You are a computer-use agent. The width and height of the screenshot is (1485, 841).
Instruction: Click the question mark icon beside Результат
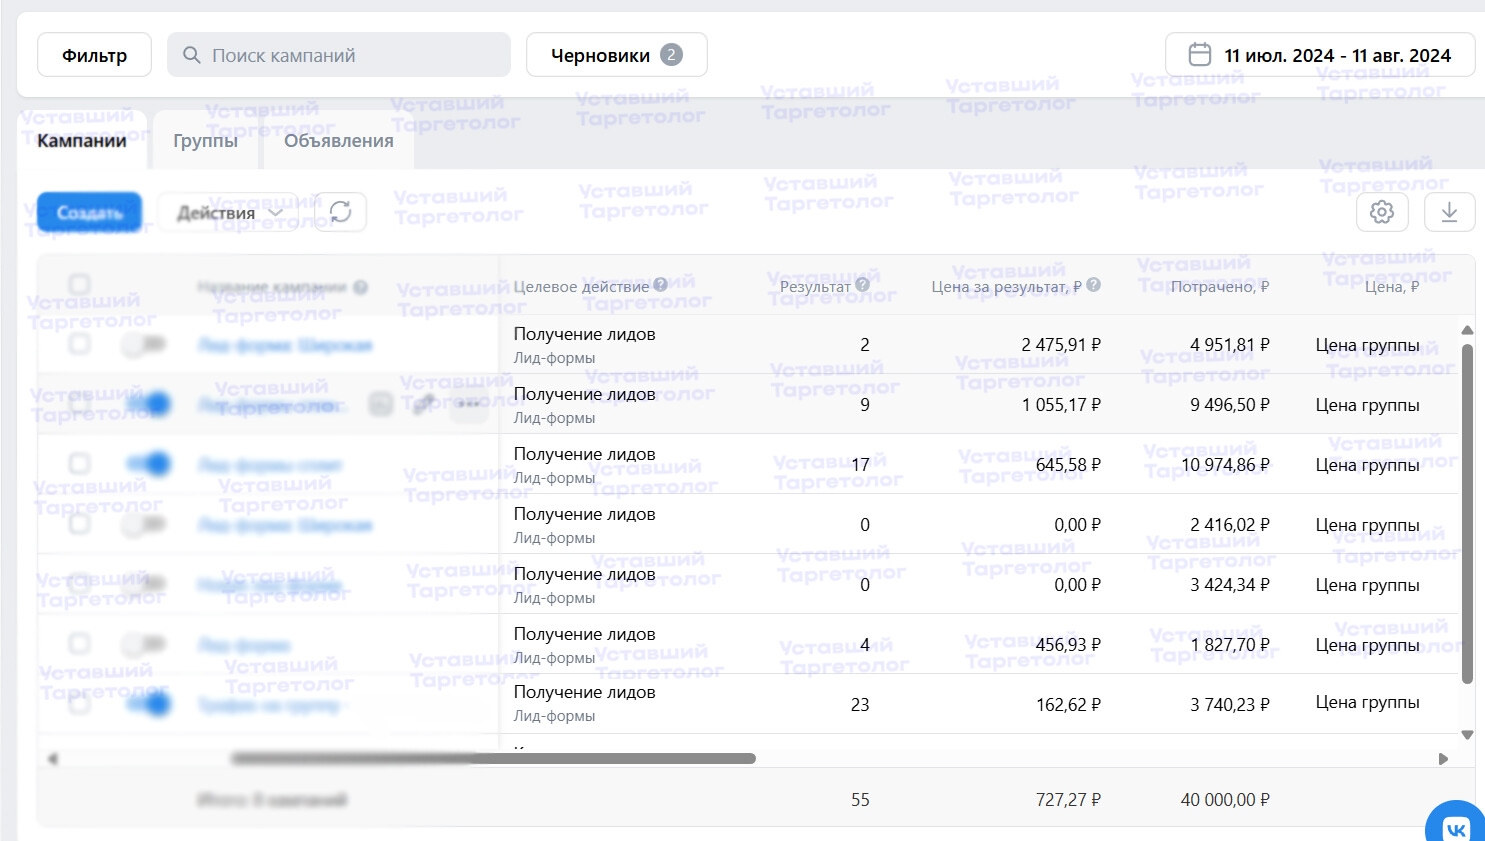[x=863, y=285]
